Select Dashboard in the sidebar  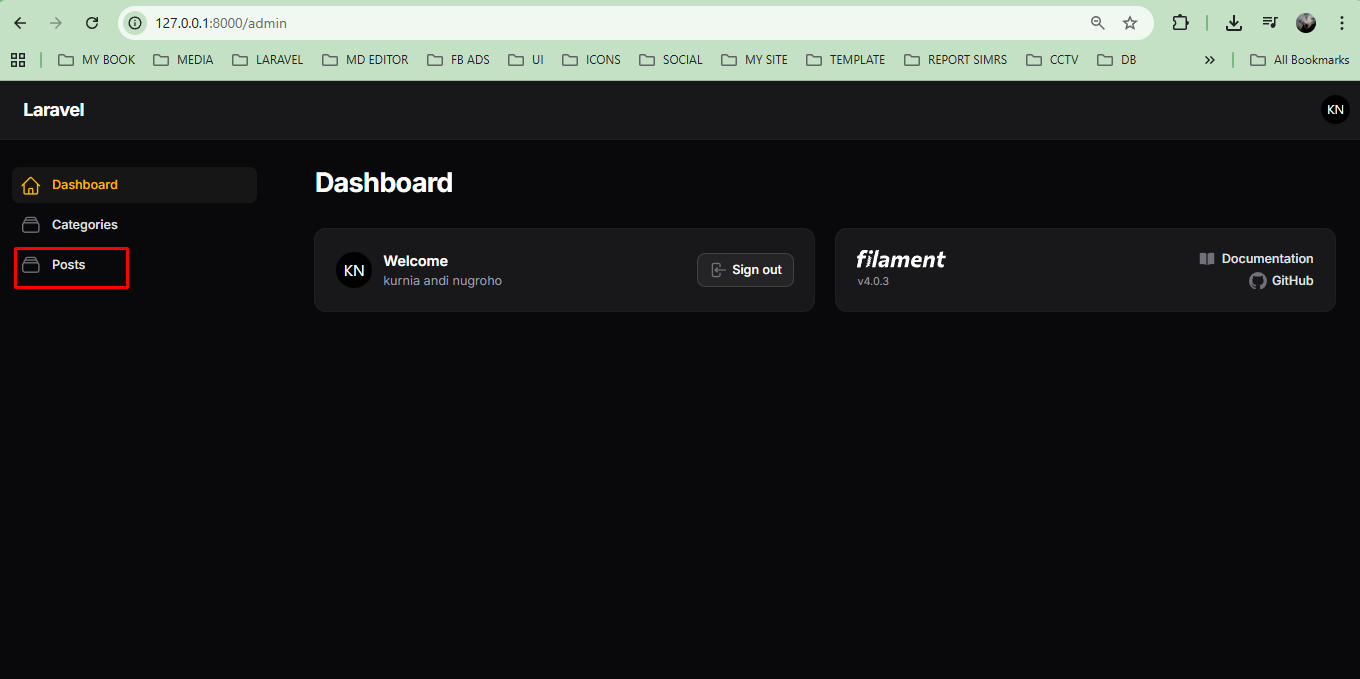click(x=85, y=185)
